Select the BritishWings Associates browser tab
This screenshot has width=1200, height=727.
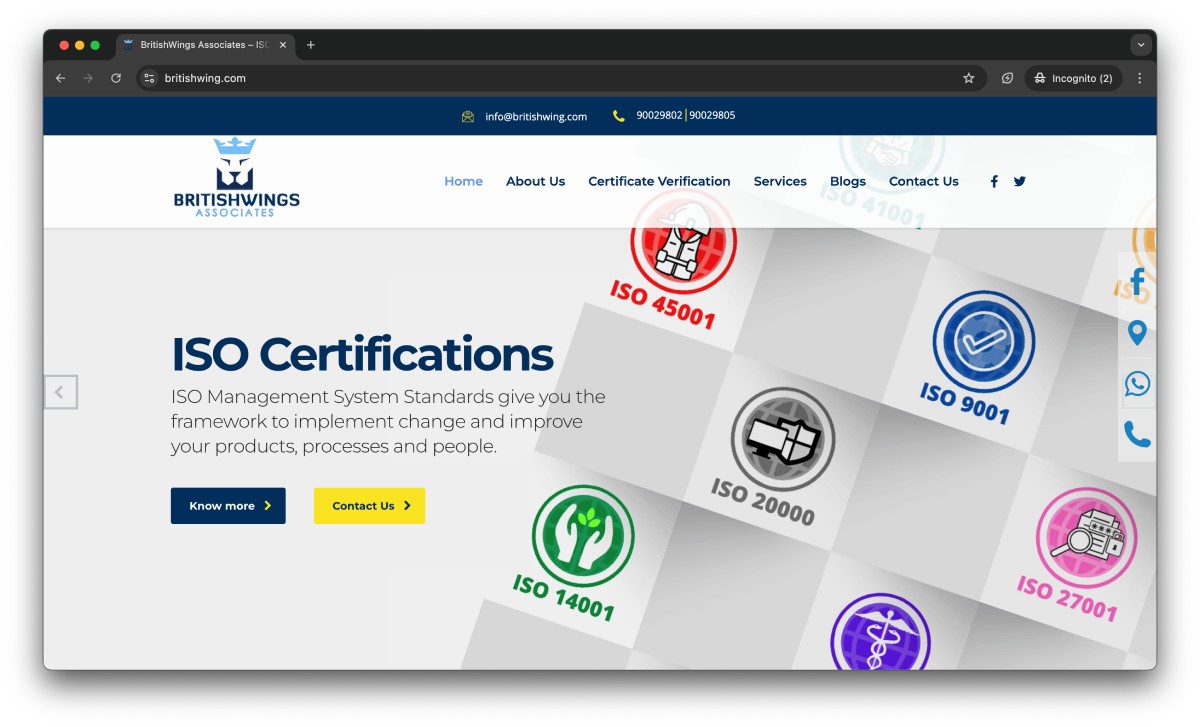pos(205,45)
